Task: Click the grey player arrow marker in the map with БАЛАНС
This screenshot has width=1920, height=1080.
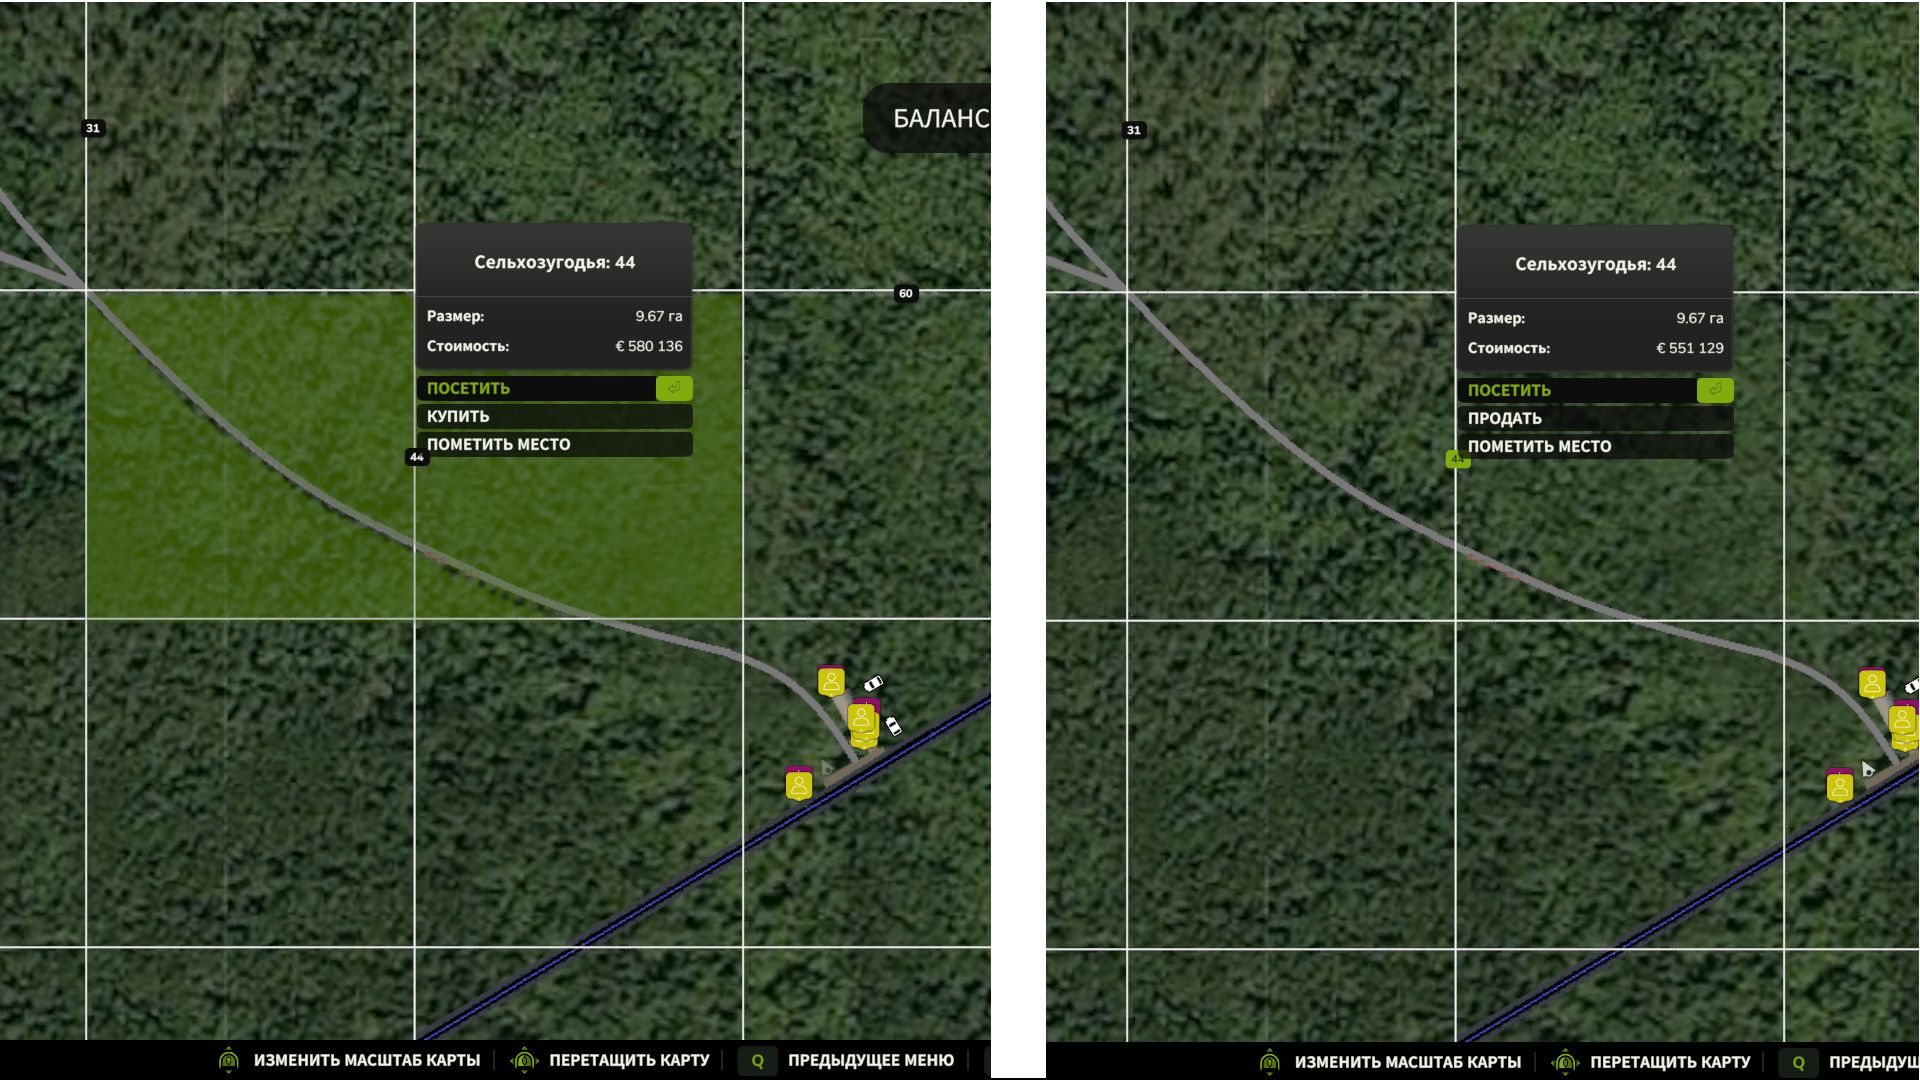Action: 827,768
